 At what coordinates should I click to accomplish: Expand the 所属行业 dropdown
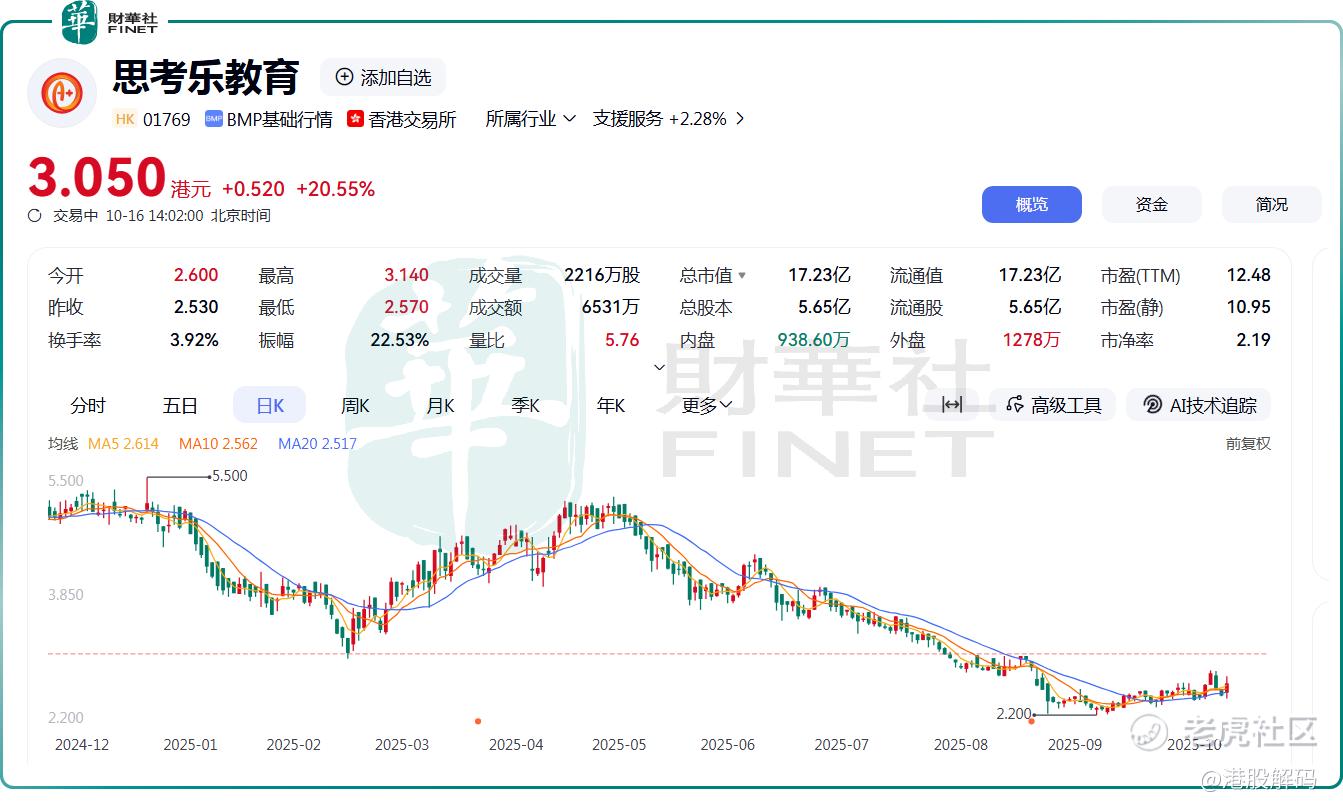[x=531, y=119]
